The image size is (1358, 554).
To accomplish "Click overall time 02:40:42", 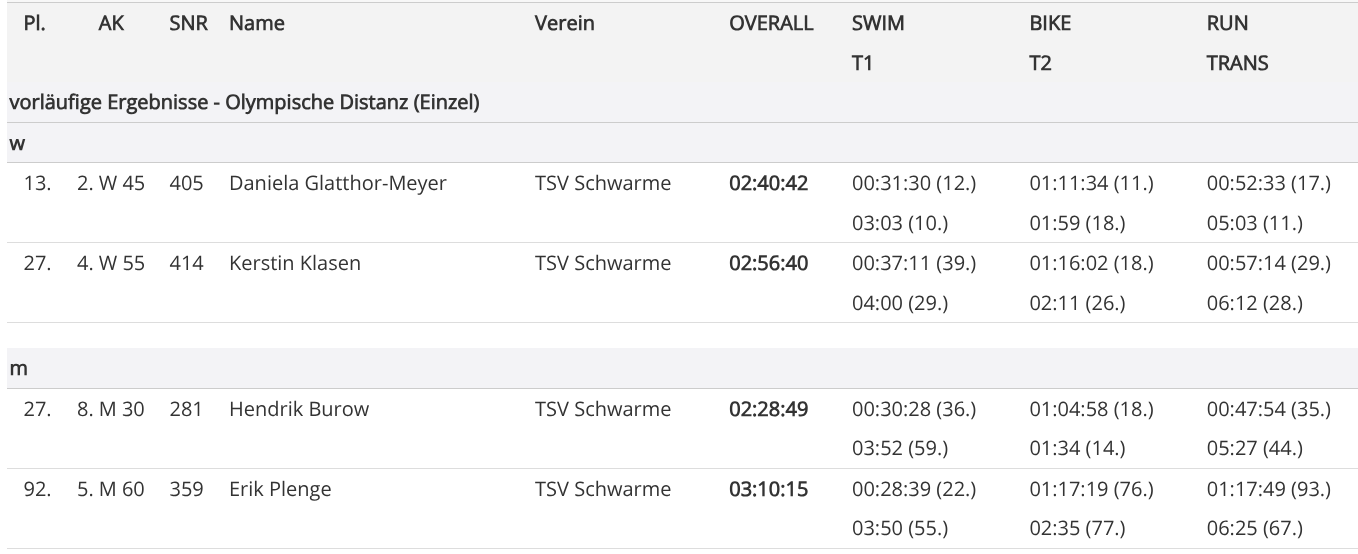I will [769, 183].
